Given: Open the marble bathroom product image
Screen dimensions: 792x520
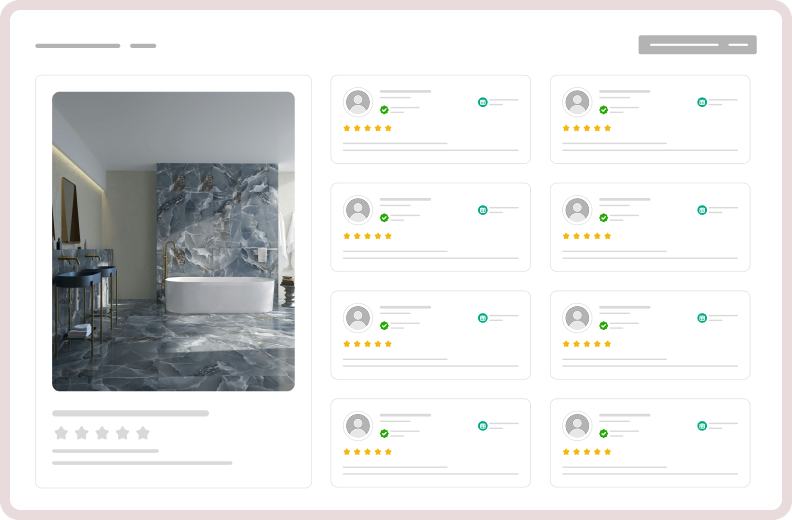Looking at the screenshot, I should (x=173, y=241).
